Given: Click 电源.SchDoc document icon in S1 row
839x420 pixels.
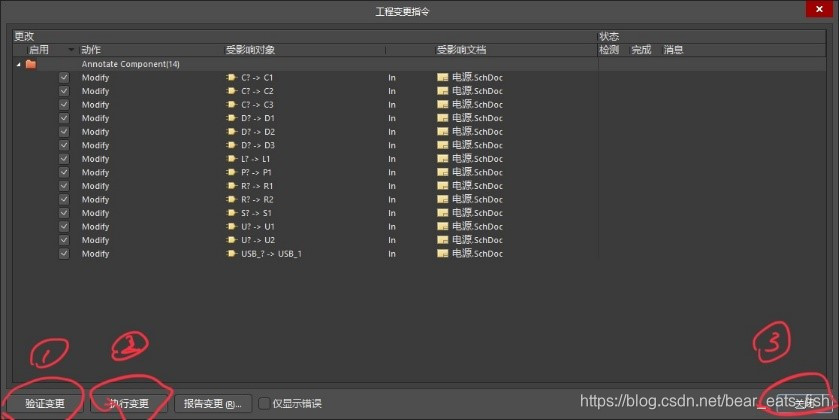Looking at the screenshot, I should click(x=443, y=213).
